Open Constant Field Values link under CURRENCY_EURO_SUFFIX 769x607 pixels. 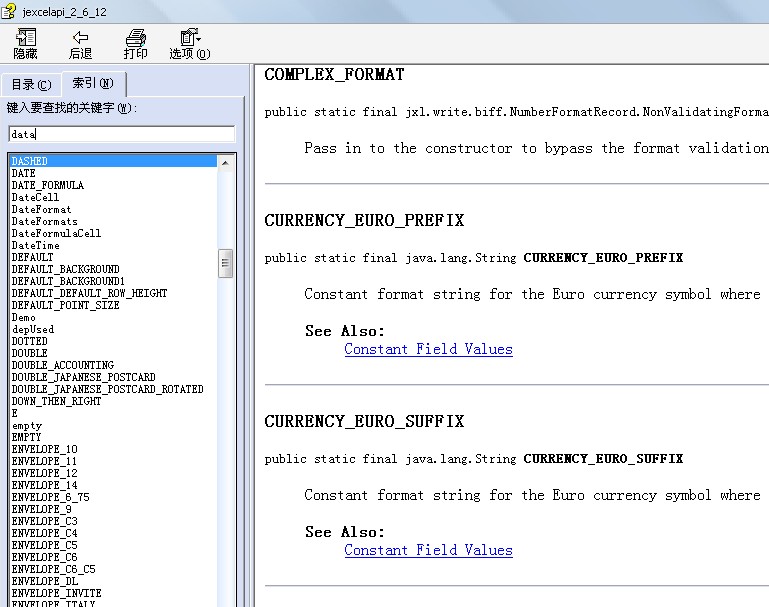pyautogui.click(x=428, y=550)
